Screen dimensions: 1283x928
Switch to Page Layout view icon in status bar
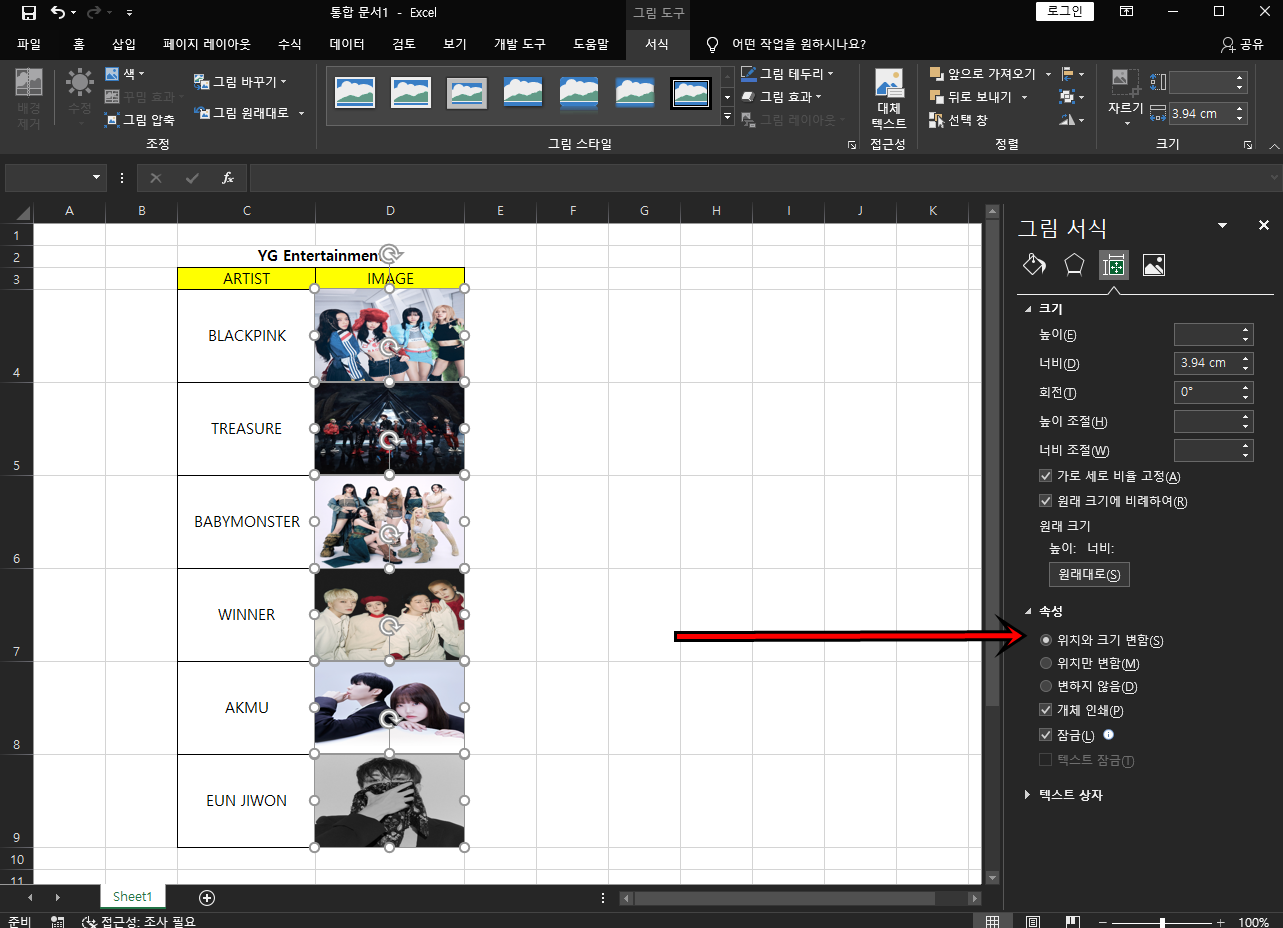pyautogui.click(x=1033, y=921)
